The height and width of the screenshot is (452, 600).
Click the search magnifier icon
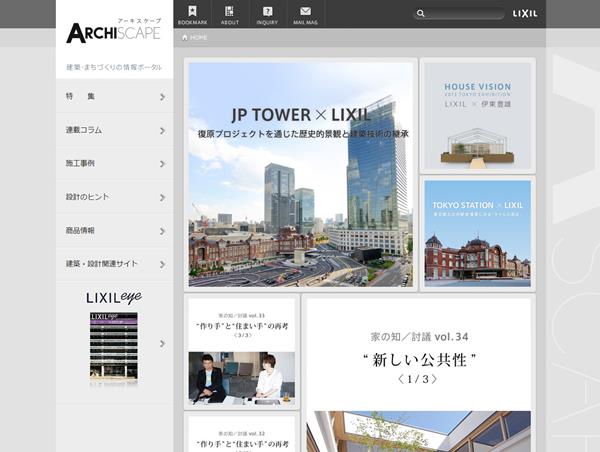pos(421,14)
